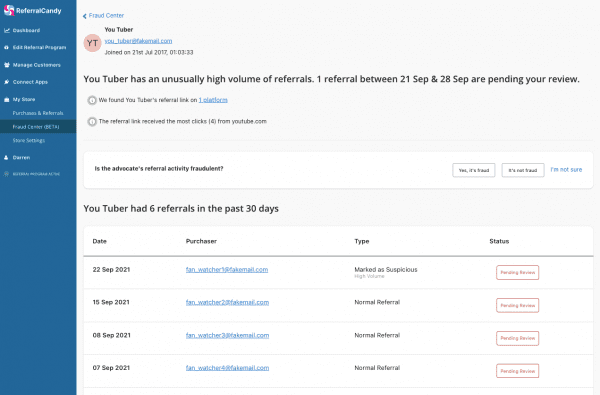Screen dimensions: 600x395
Task: Click Referral Program Active status label
Action: (x=36, y=174)
